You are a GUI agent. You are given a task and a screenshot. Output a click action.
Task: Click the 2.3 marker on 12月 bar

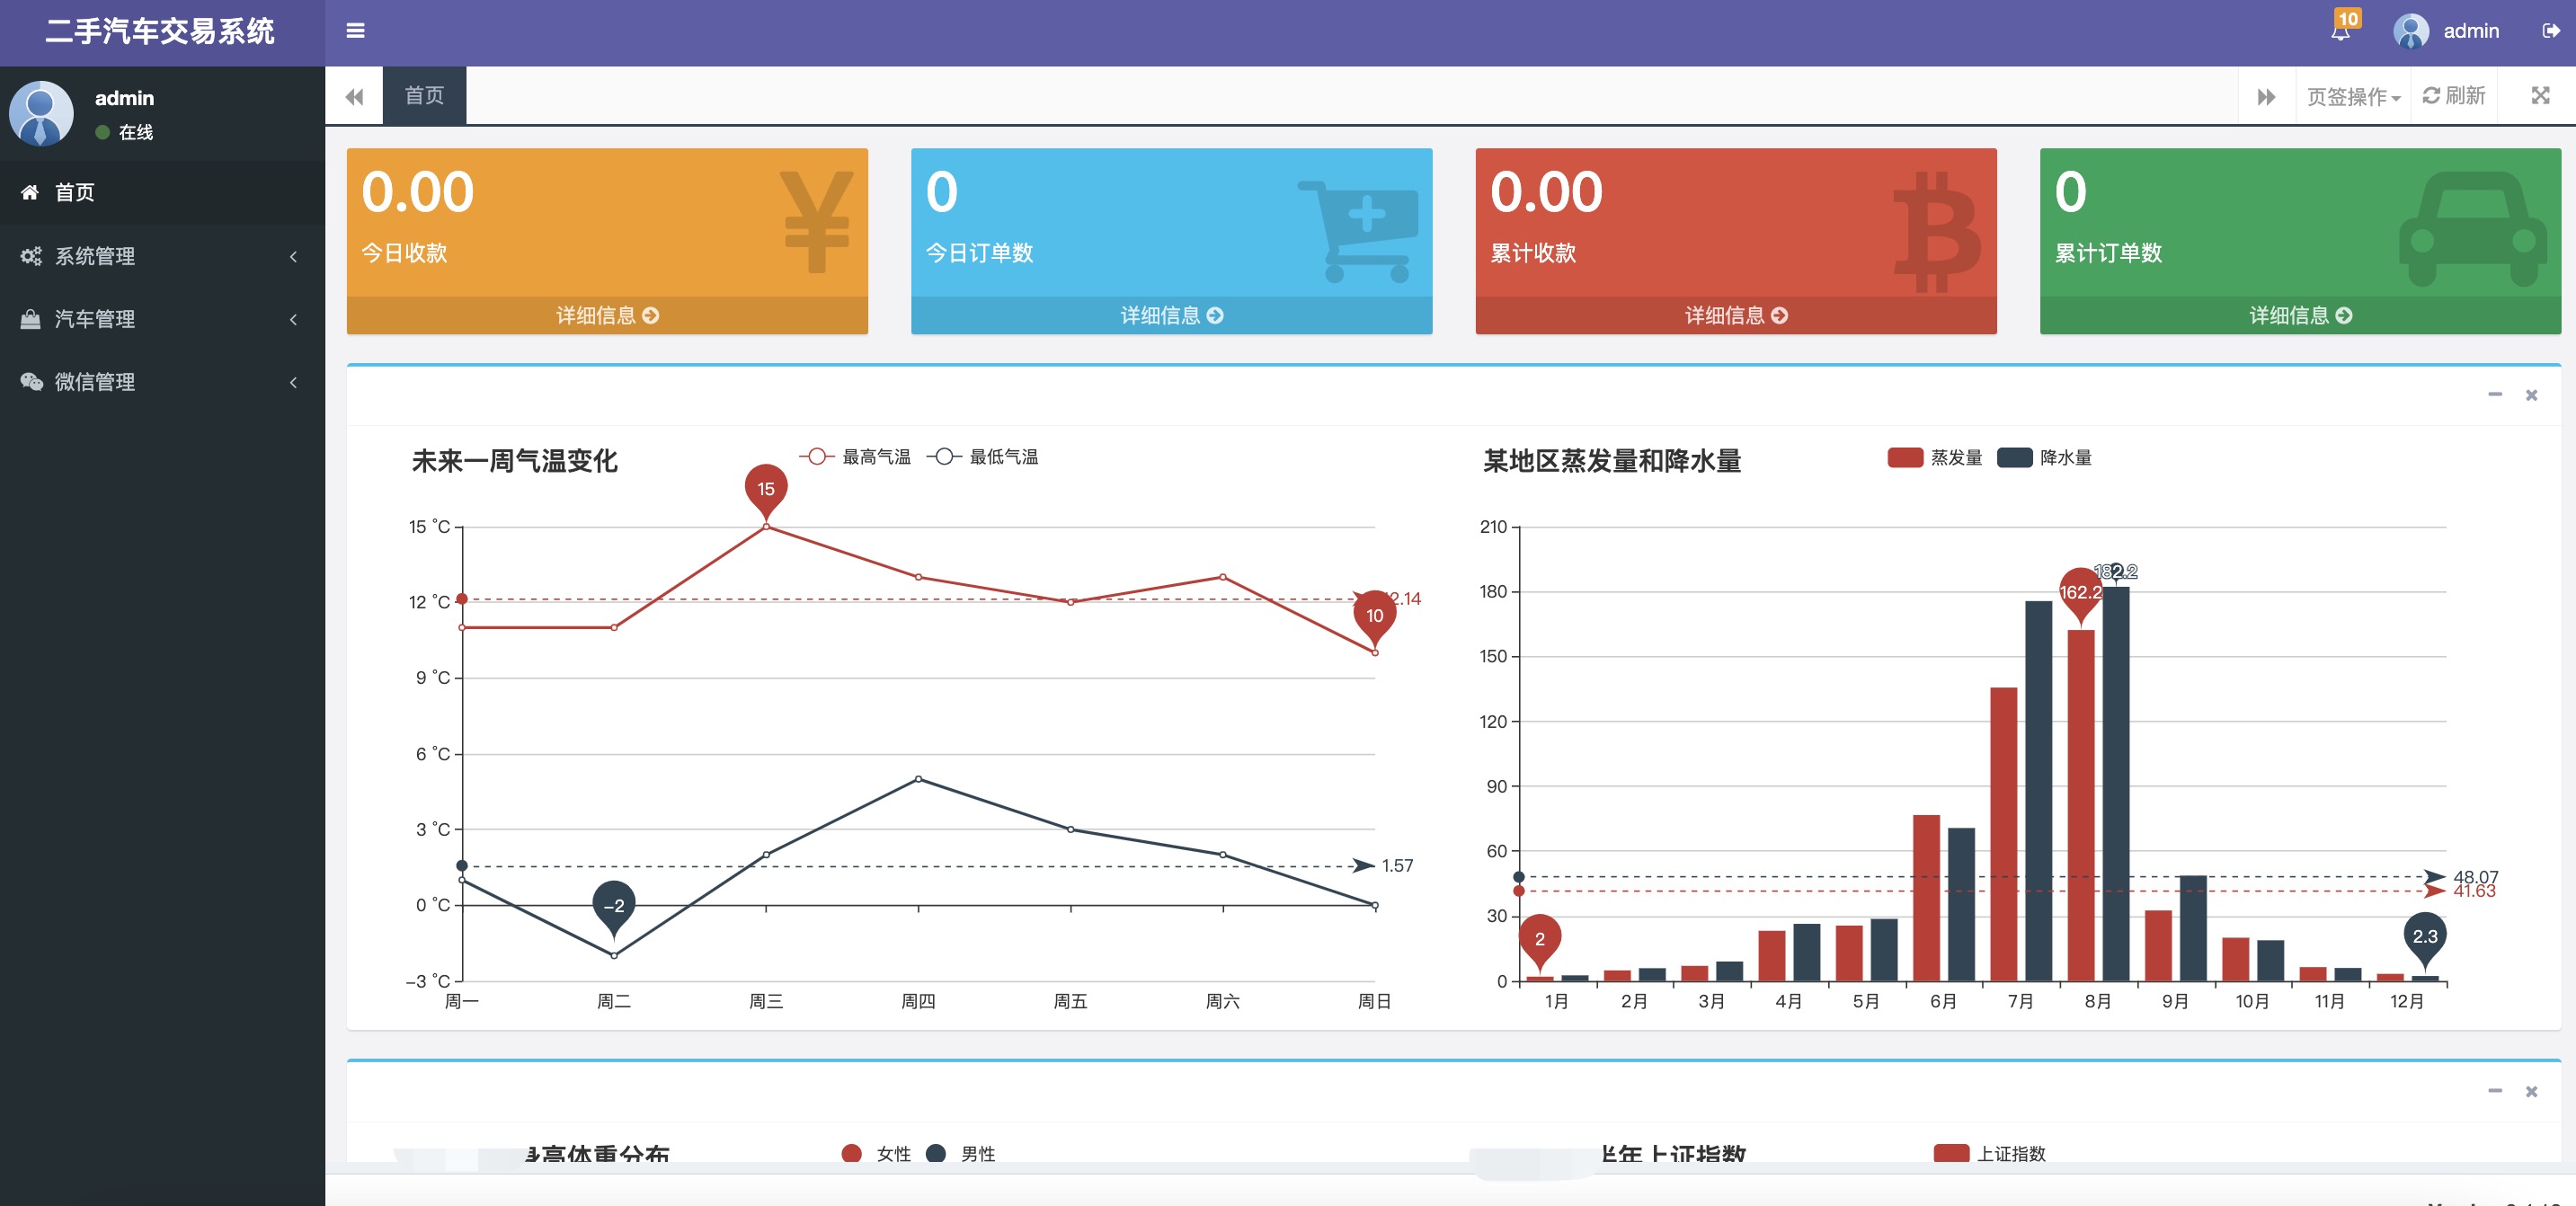[2425, 938]
